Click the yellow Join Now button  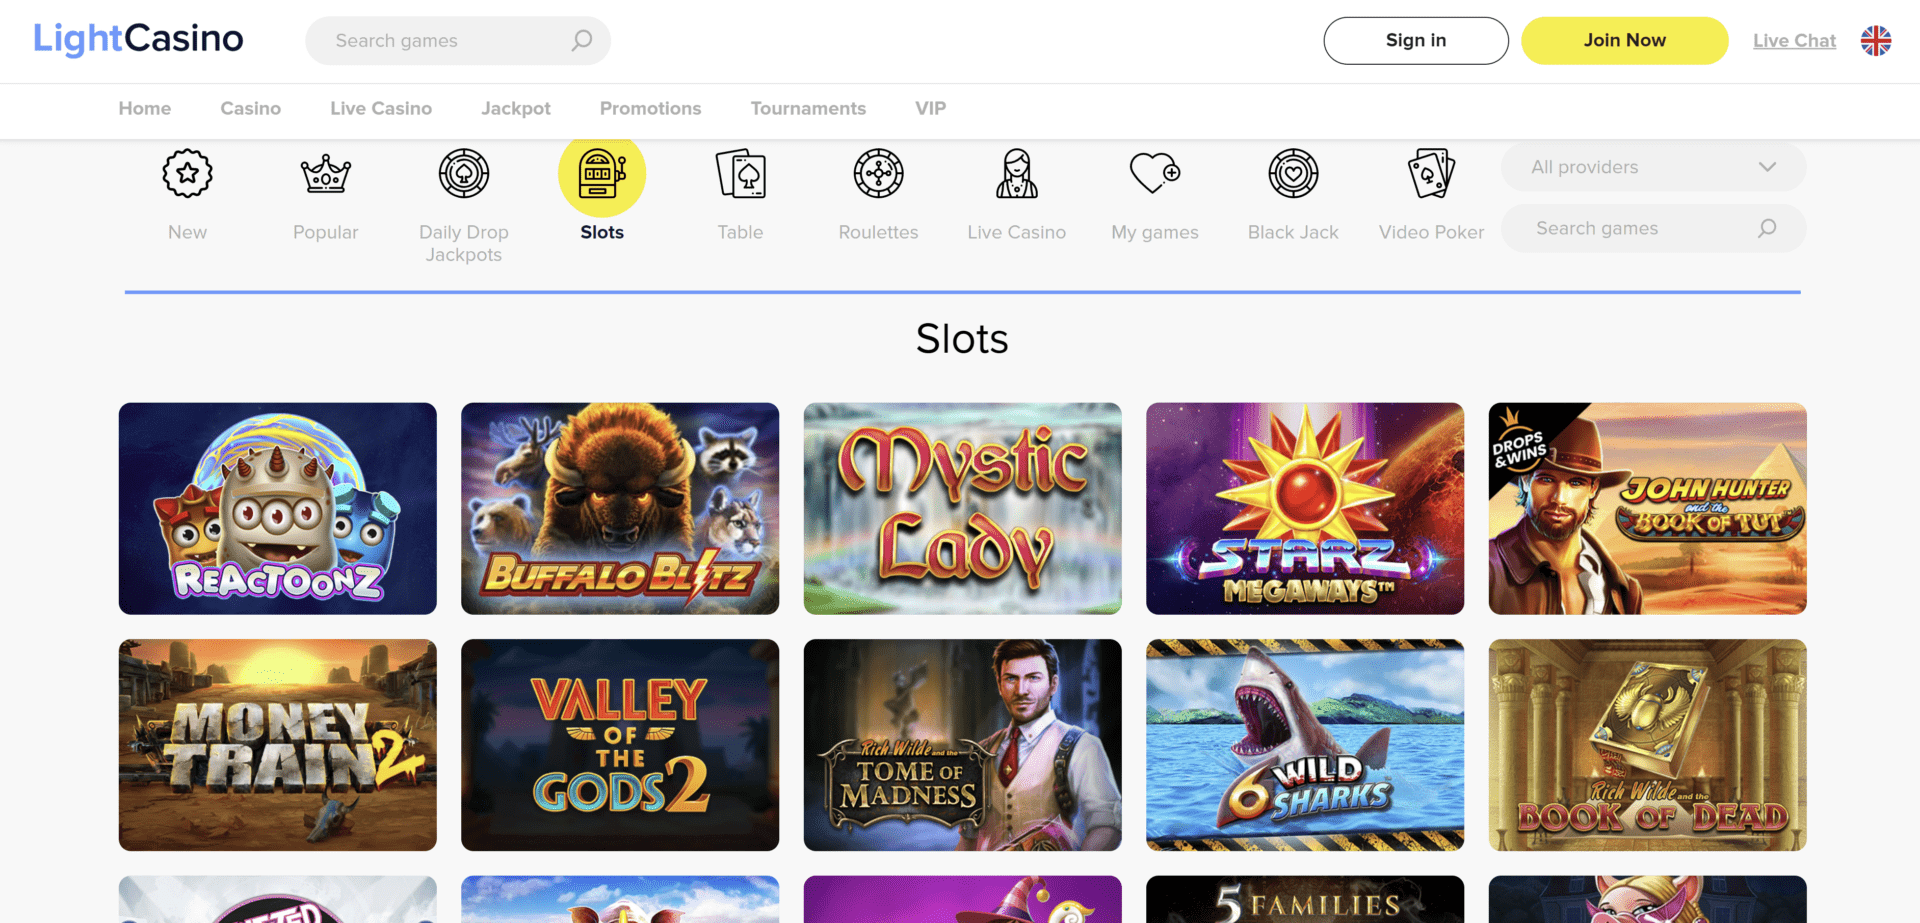tap(1624, 41)
